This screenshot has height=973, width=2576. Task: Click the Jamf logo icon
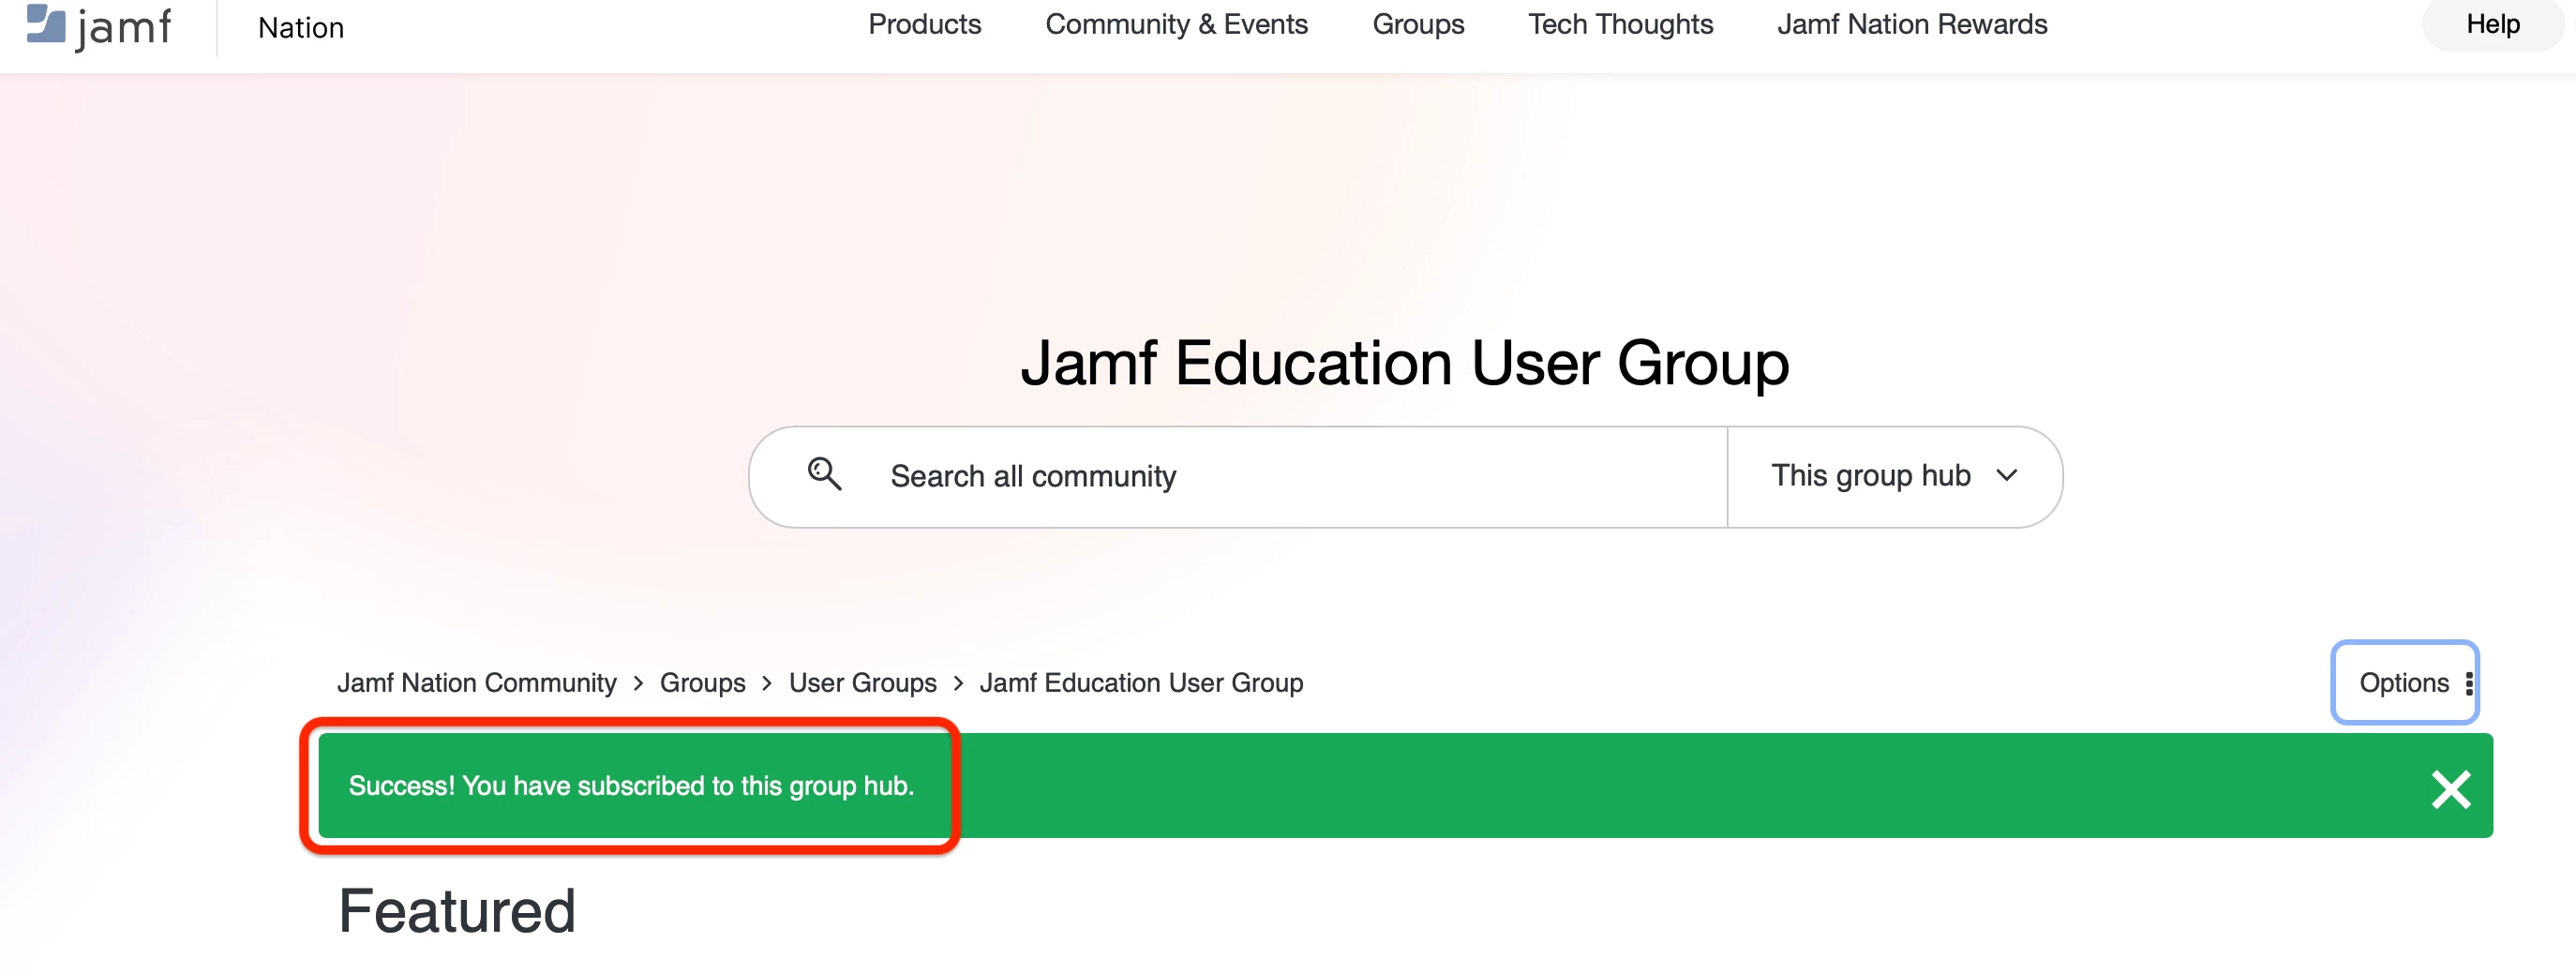[98, 27]
